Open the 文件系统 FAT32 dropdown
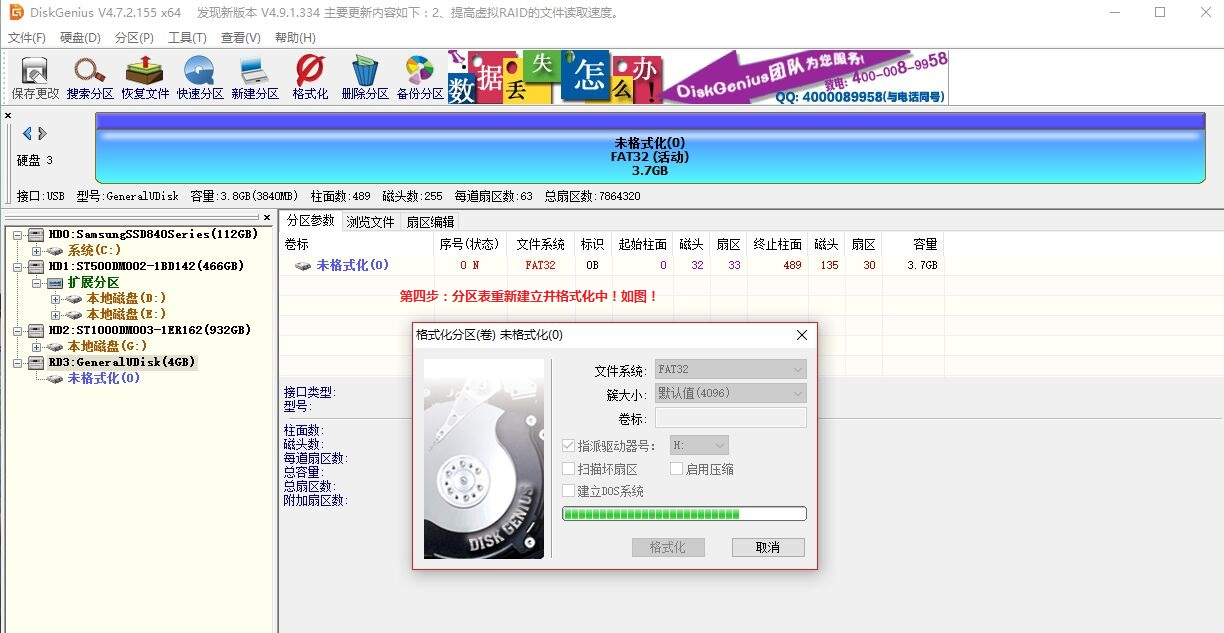This screenshot has width=1224, height=633. click(x=730, y=370)
